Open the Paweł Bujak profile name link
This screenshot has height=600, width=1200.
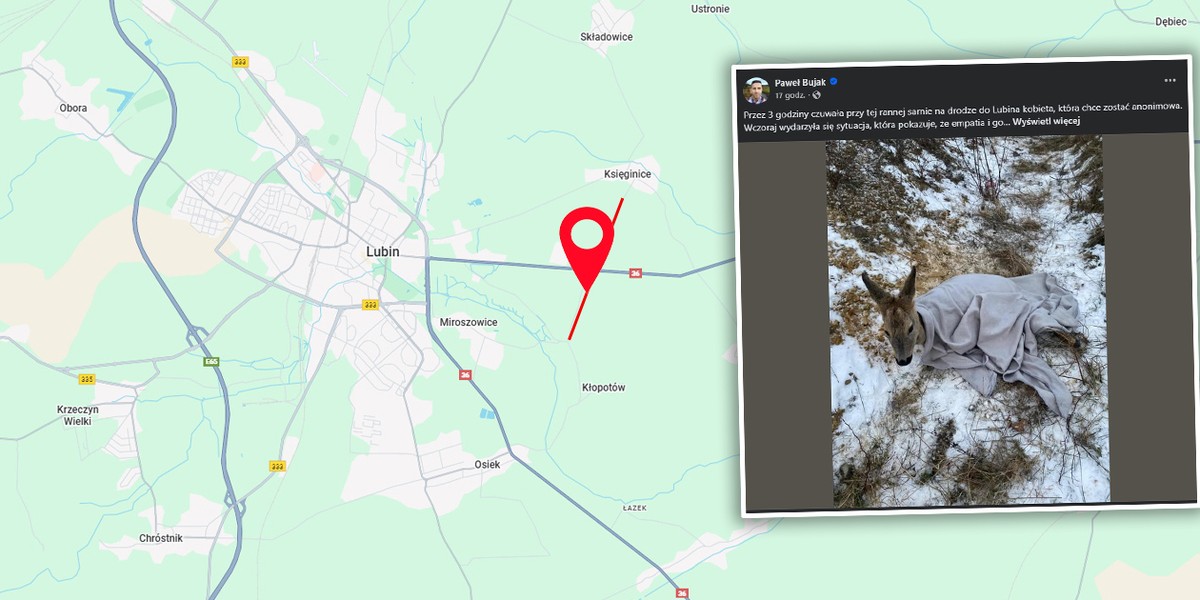[x=799, y=83]
